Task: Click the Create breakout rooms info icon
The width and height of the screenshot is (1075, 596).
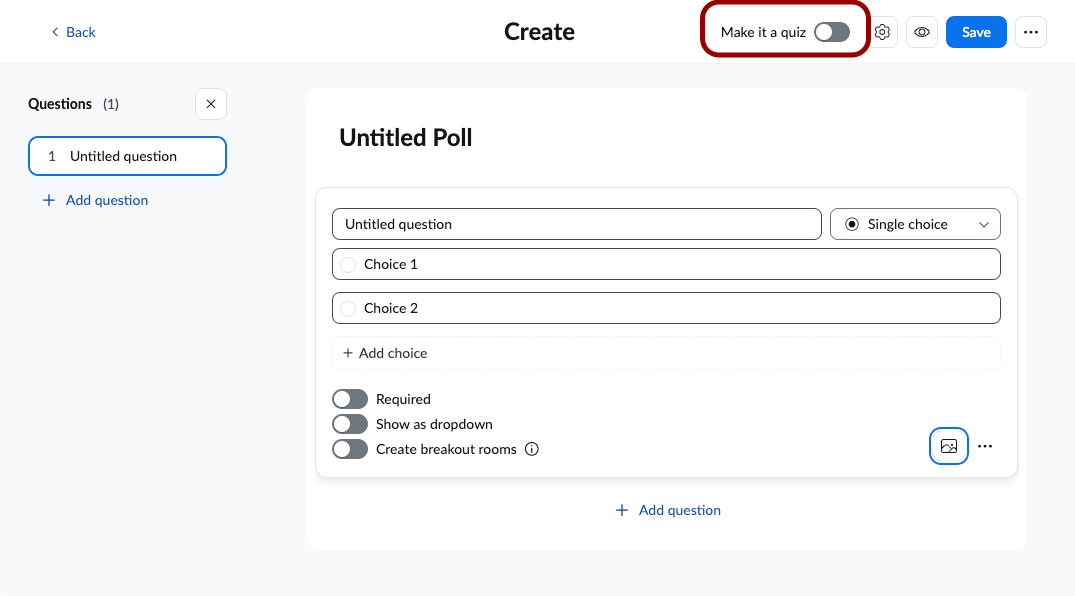Action: point(531,449)
